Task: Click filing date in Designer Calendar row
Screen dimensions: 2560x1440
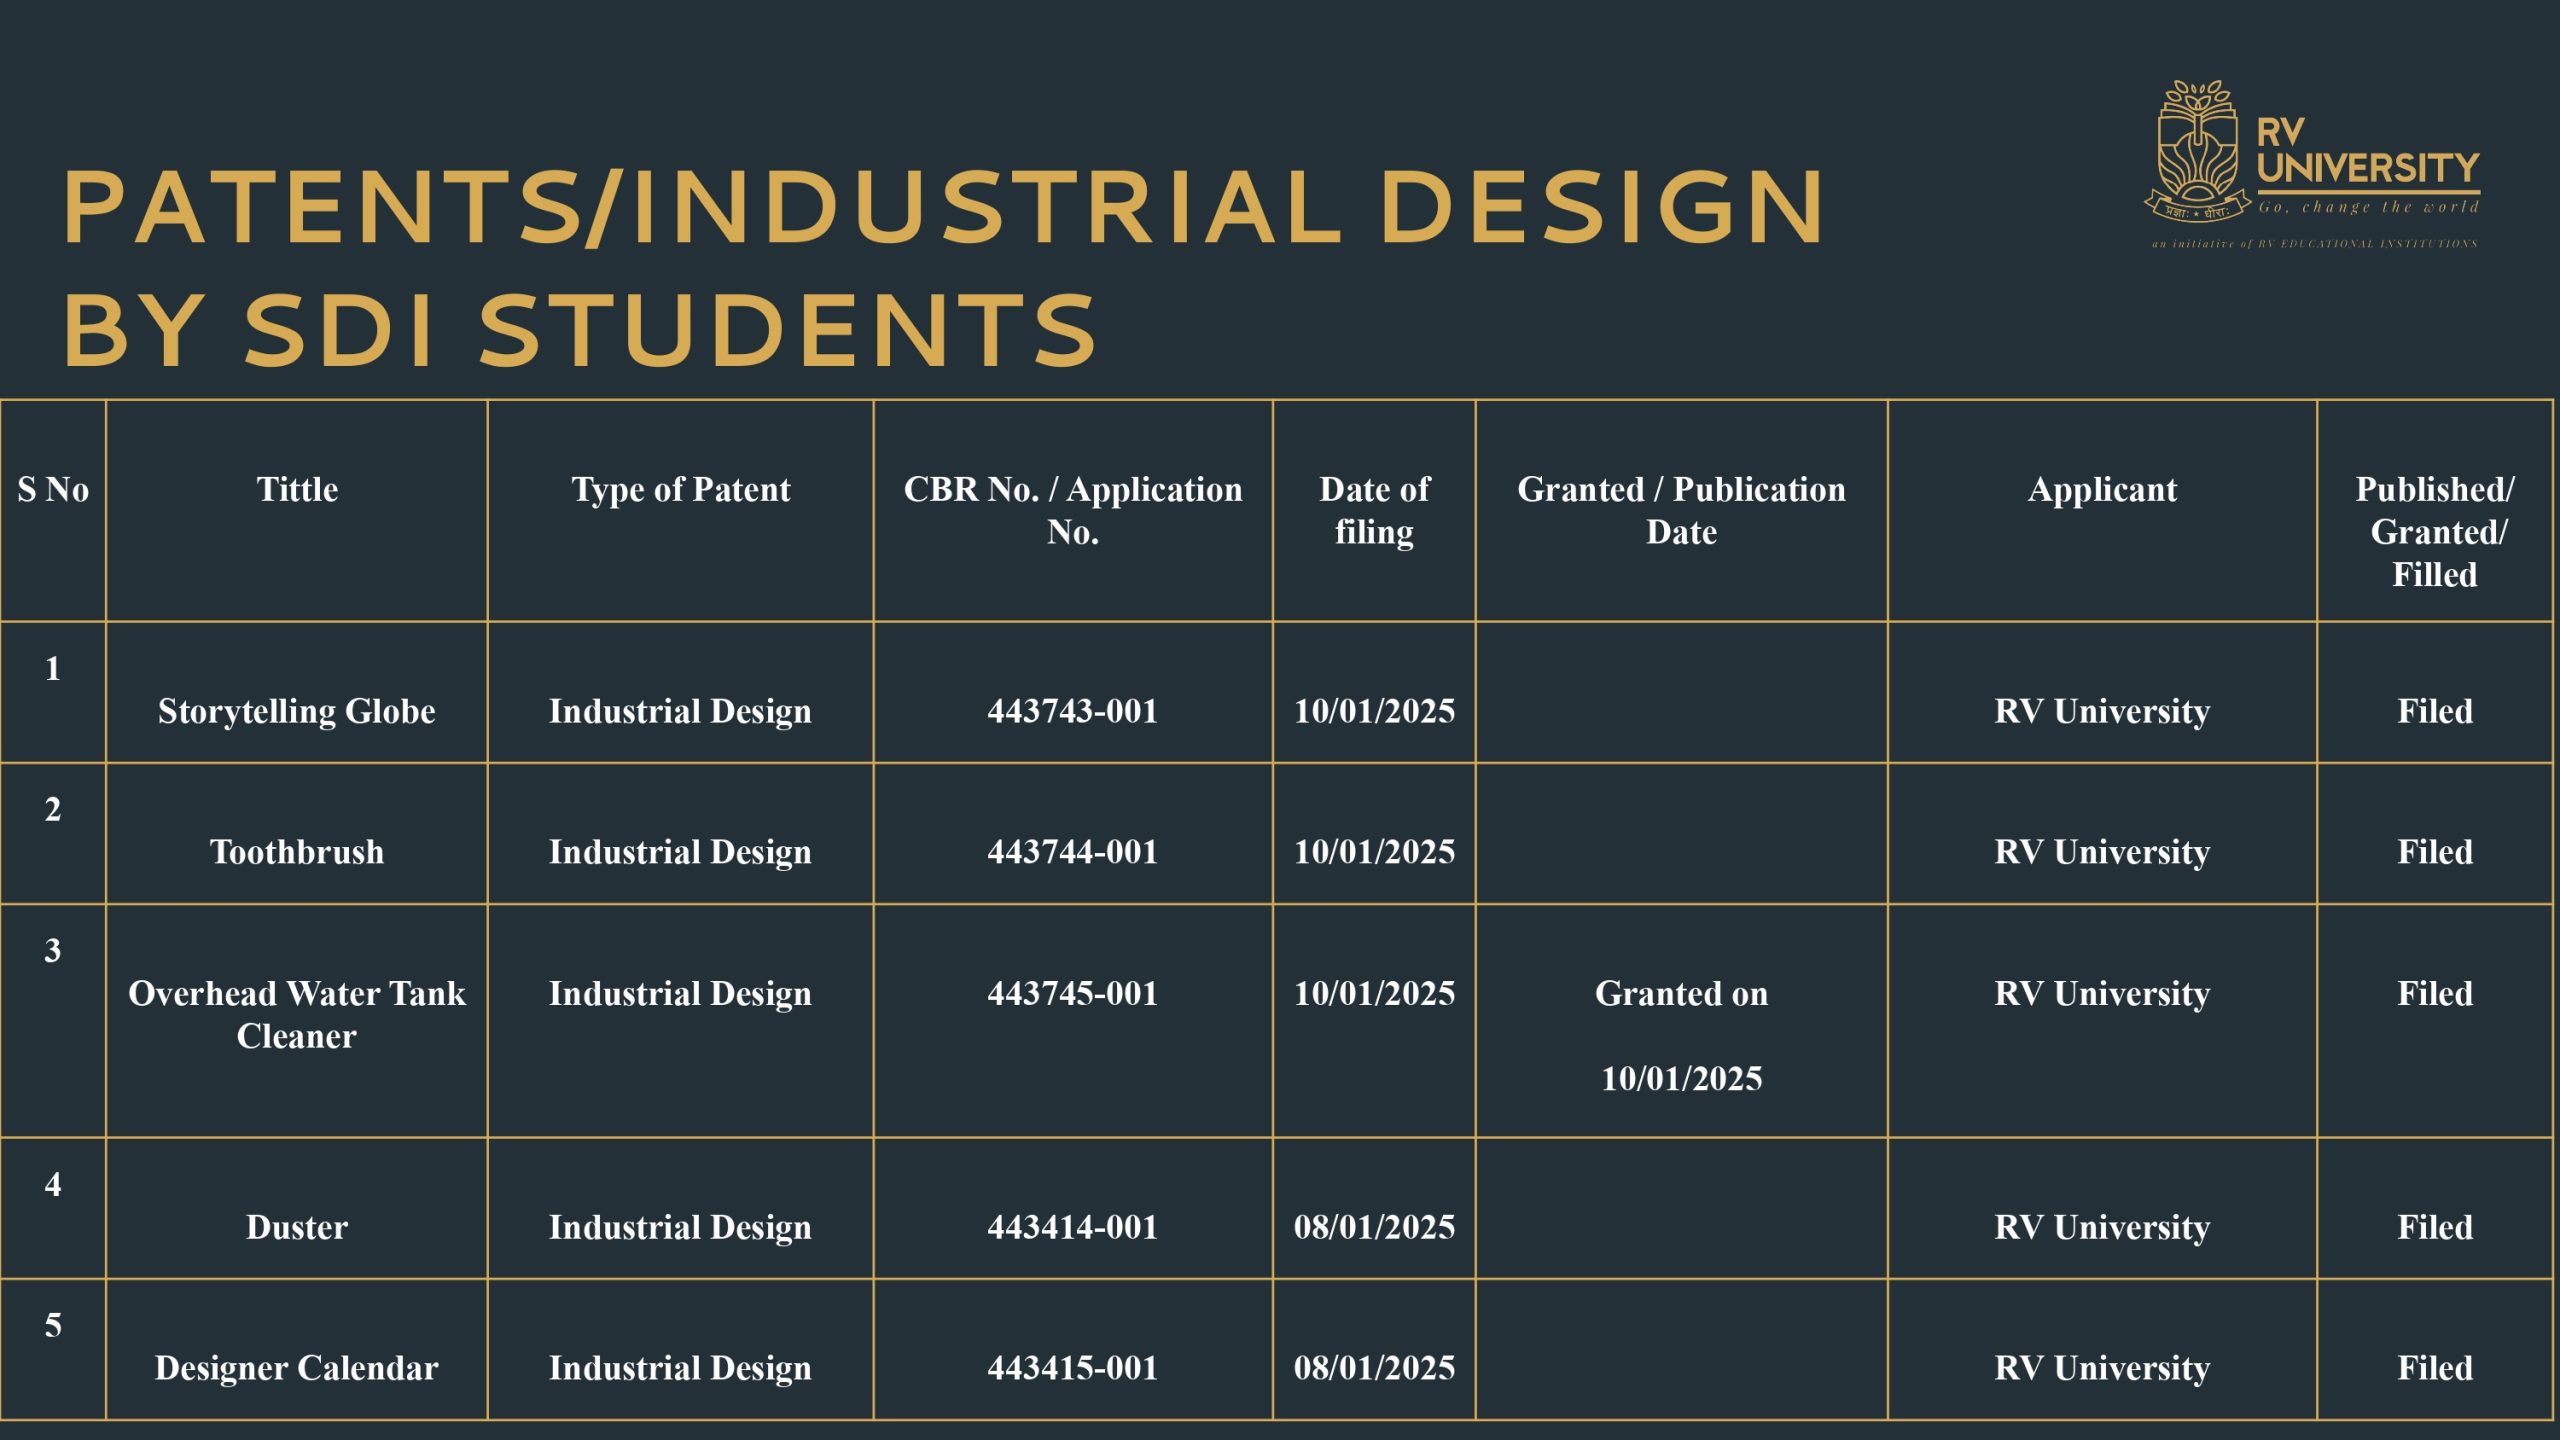Action: 1374,1368
